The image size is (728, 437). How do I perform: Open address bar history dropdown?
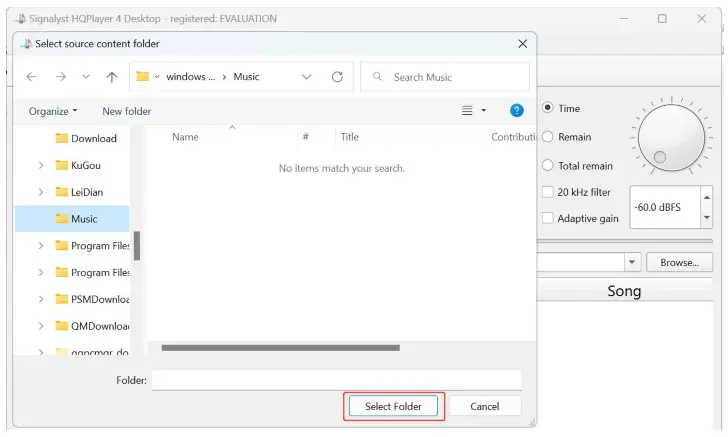306,77
